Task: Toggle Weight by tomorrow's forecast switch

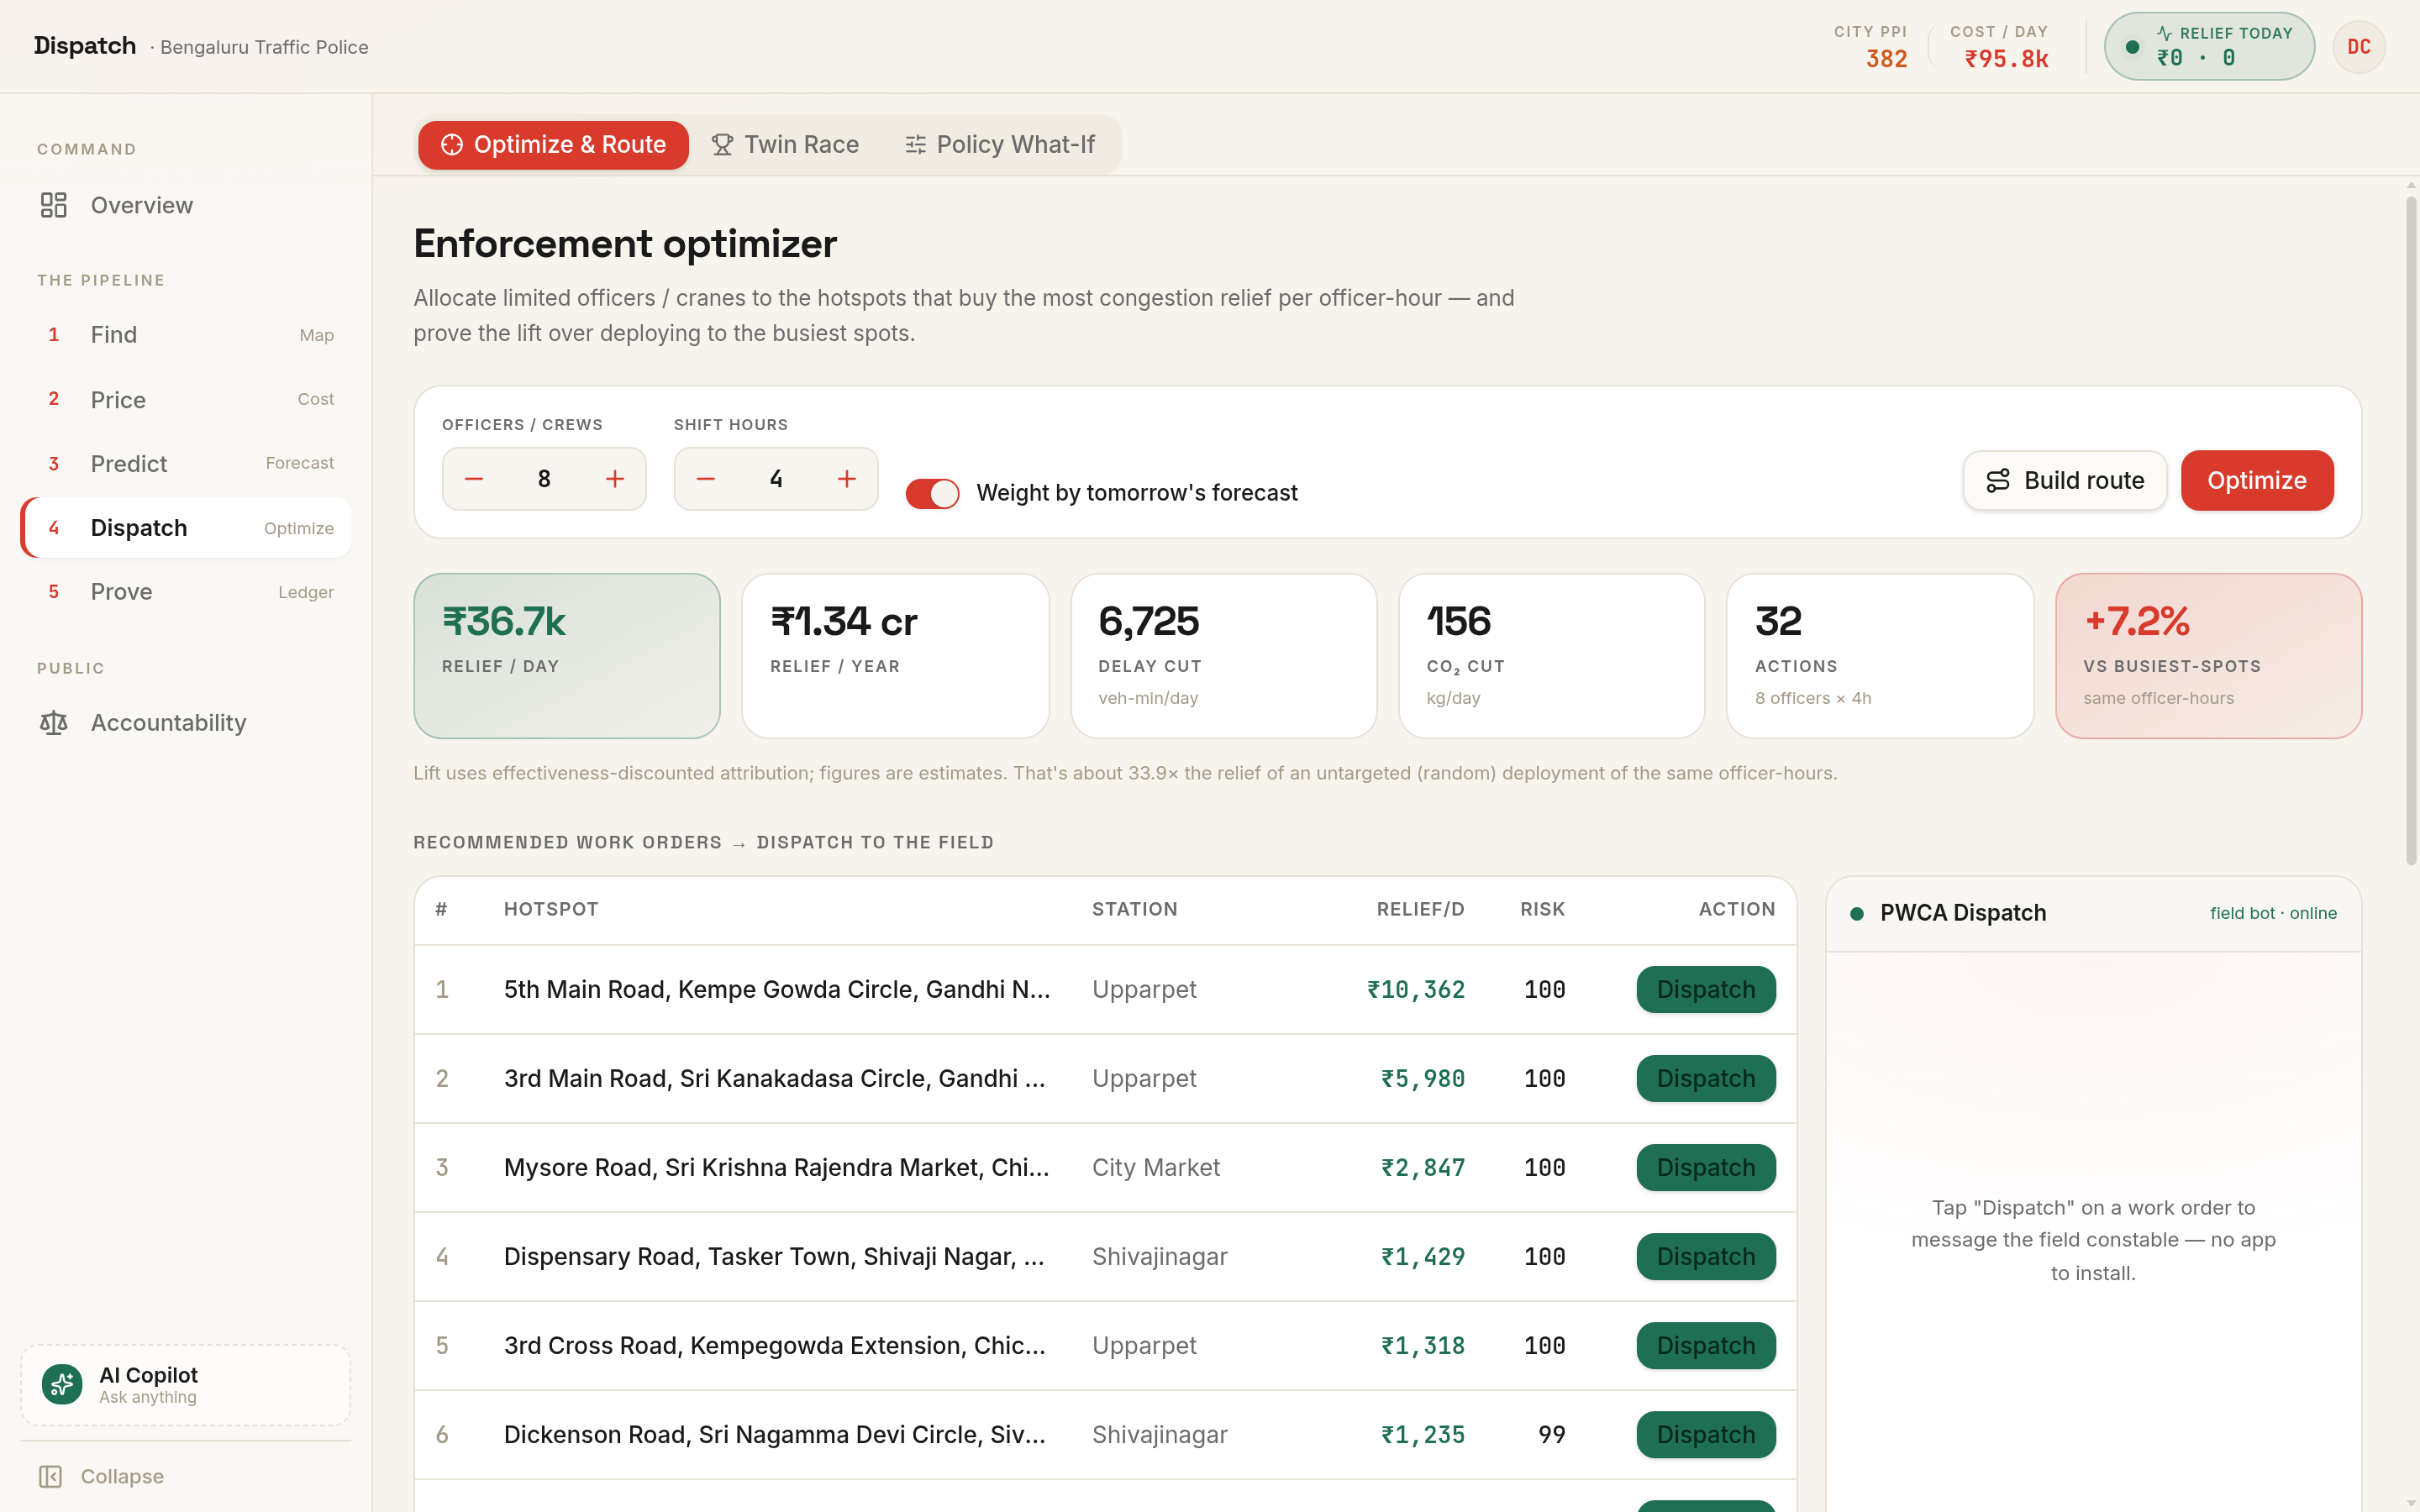Action: tap(932, 493)
